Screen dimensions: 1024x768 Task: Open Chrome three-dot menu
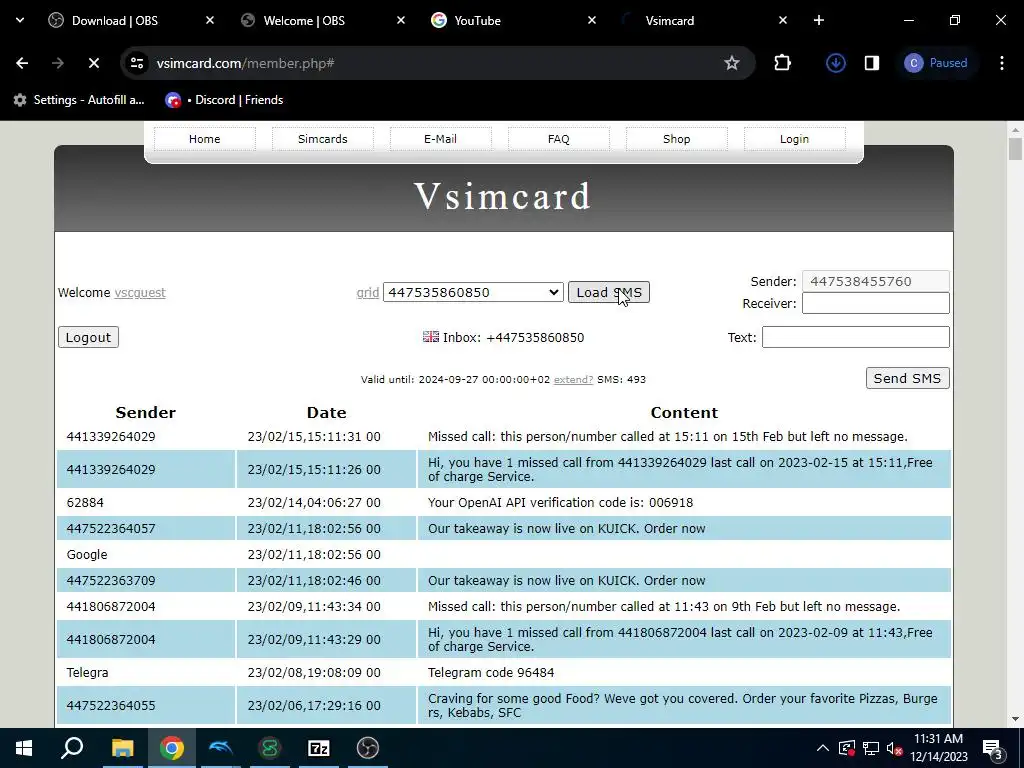click(x=1002, y=63)
